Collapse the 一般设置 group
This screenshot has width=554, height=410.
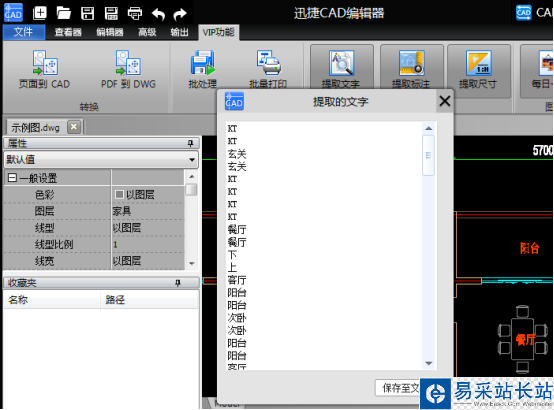(x=12, y=177)
